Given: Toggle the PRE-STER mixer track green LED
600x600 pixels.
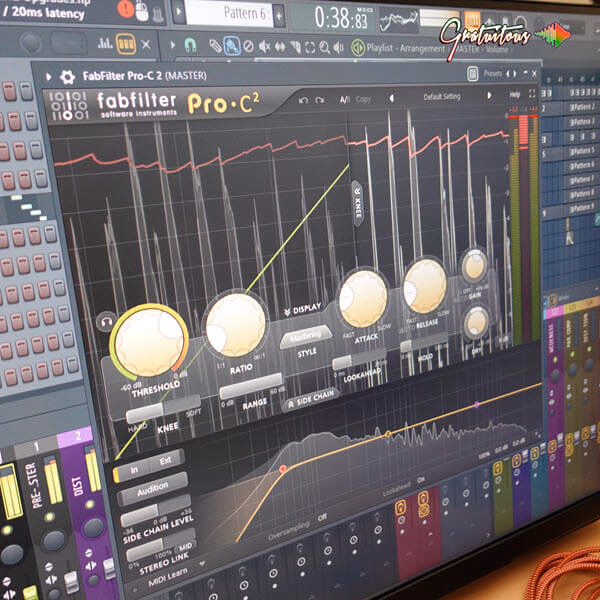Looking at the screenshot, I should (49, 517).
